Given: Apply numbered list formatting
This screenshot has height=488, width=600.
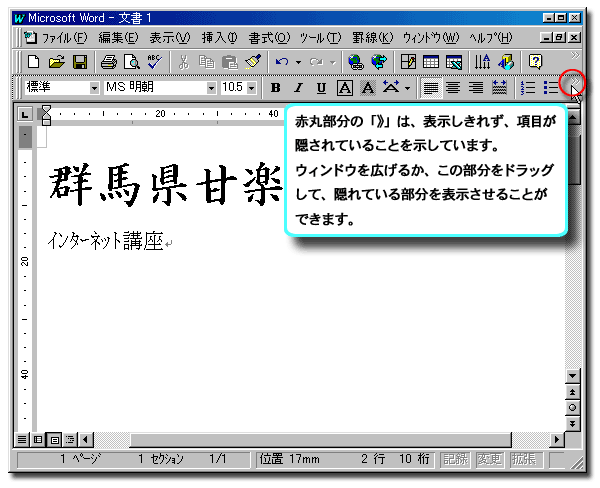Looking at the screenshot, I should pos(528,88).
